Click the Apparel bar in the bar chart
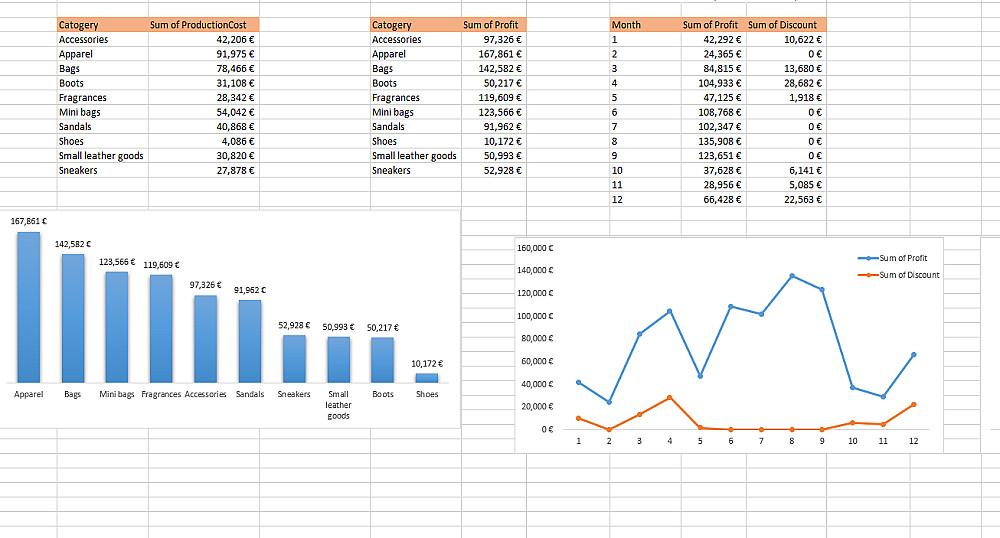 [x=29, y=307]
